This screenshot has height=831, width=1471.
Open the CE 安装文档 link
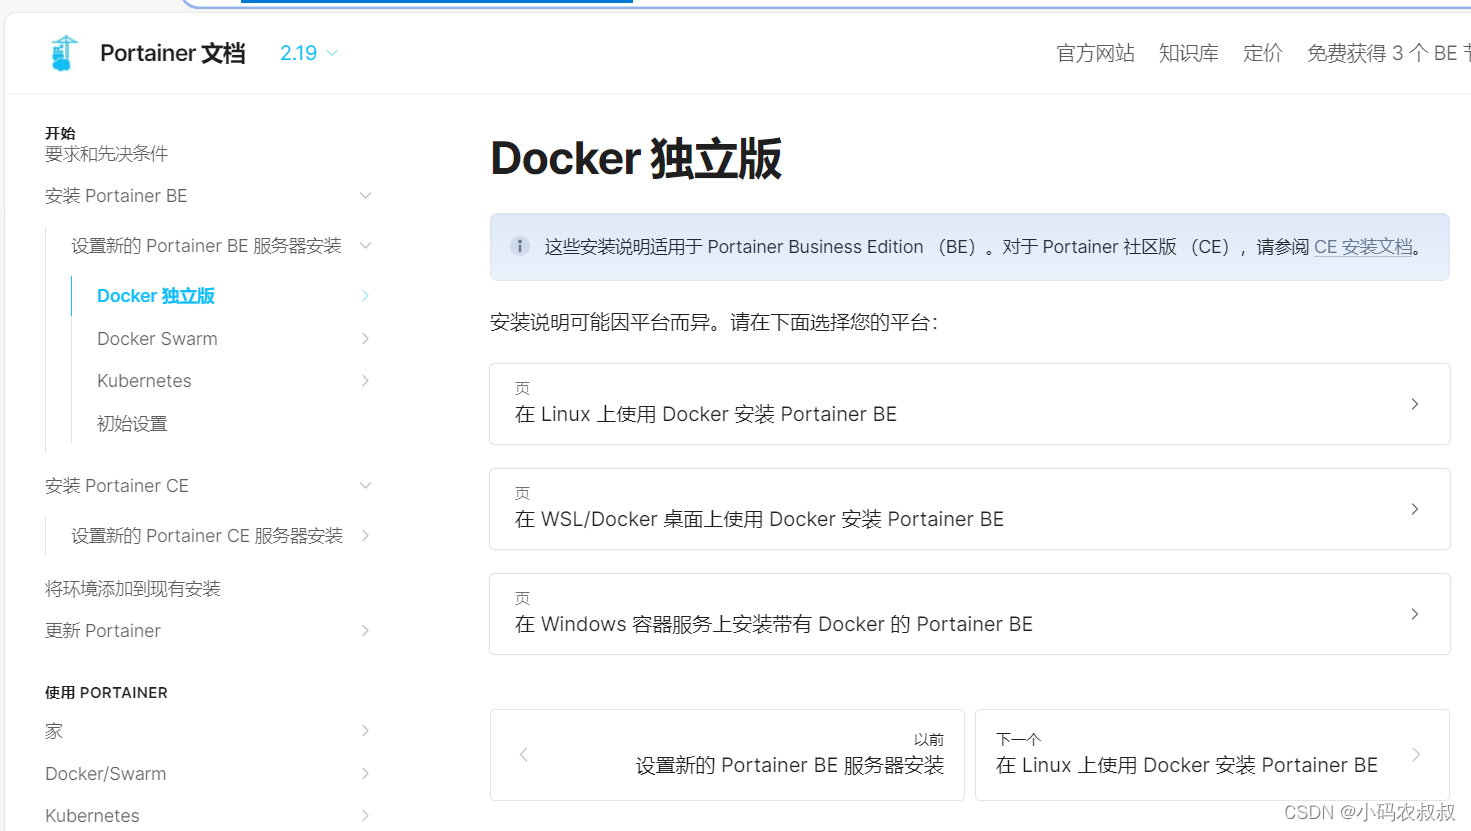pos(1363,247)
